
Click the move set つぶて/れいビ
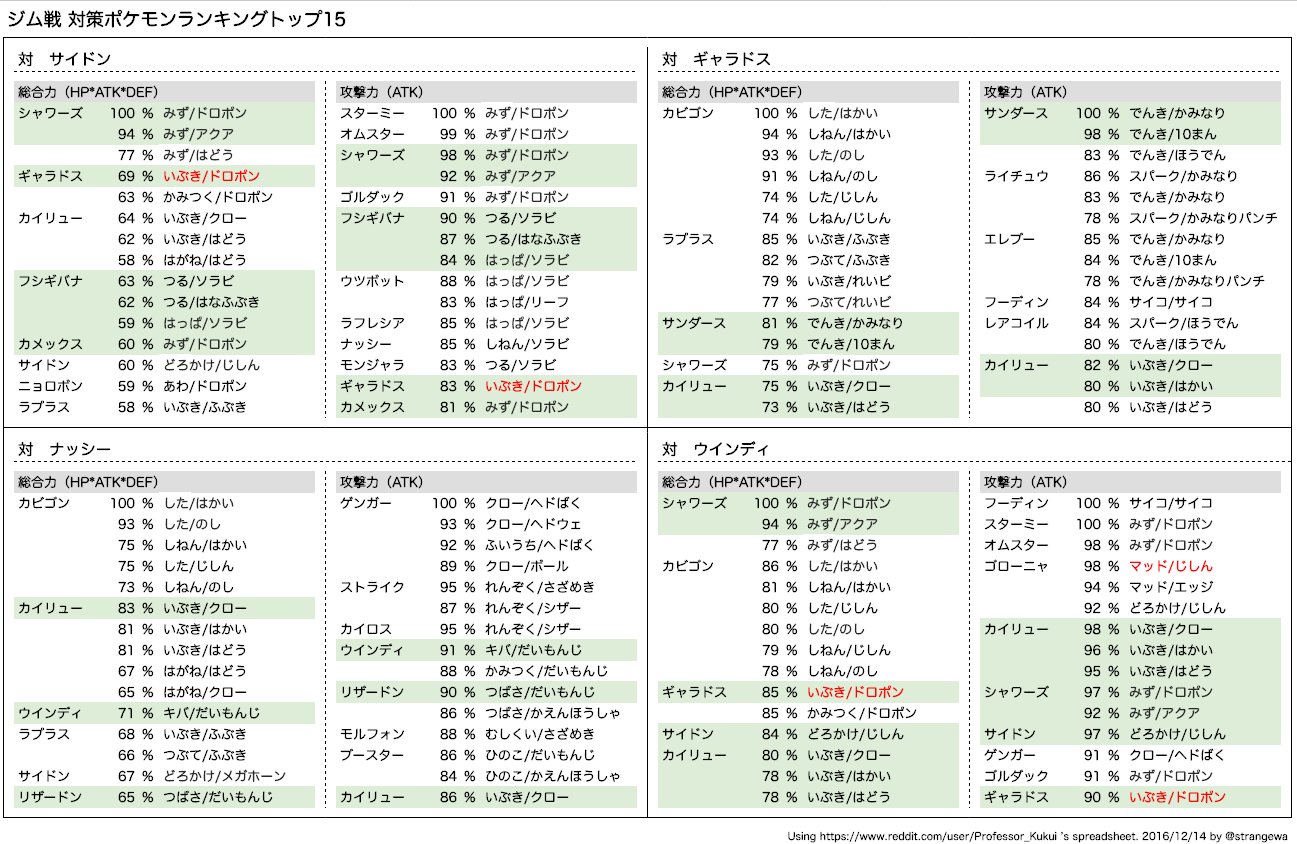849,302
